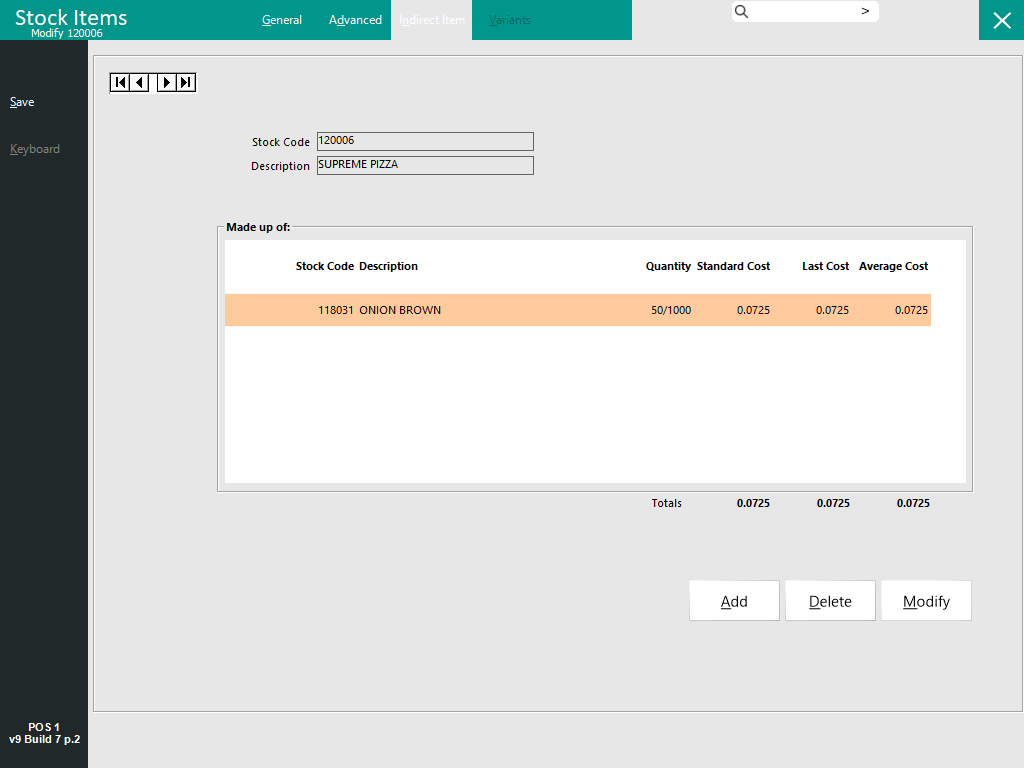
Task: Click Last Cost column header
Action: point(825,266)
